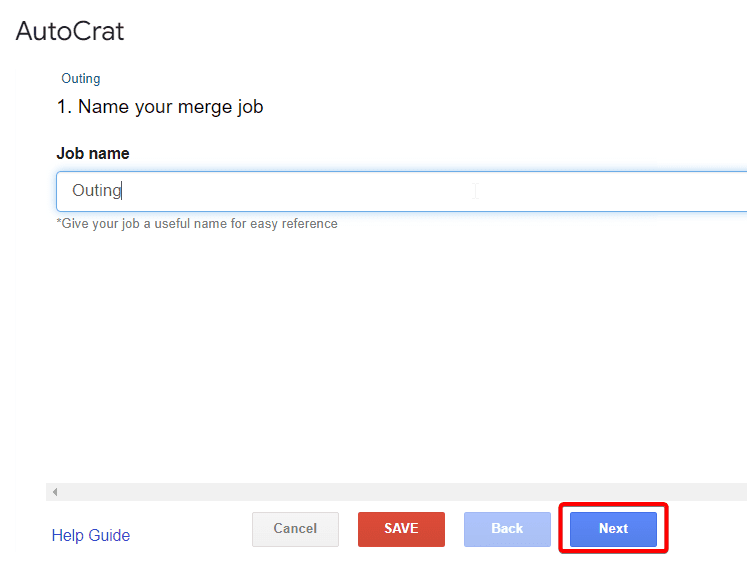
Task: Click the Back button
Action: point(507,529)
